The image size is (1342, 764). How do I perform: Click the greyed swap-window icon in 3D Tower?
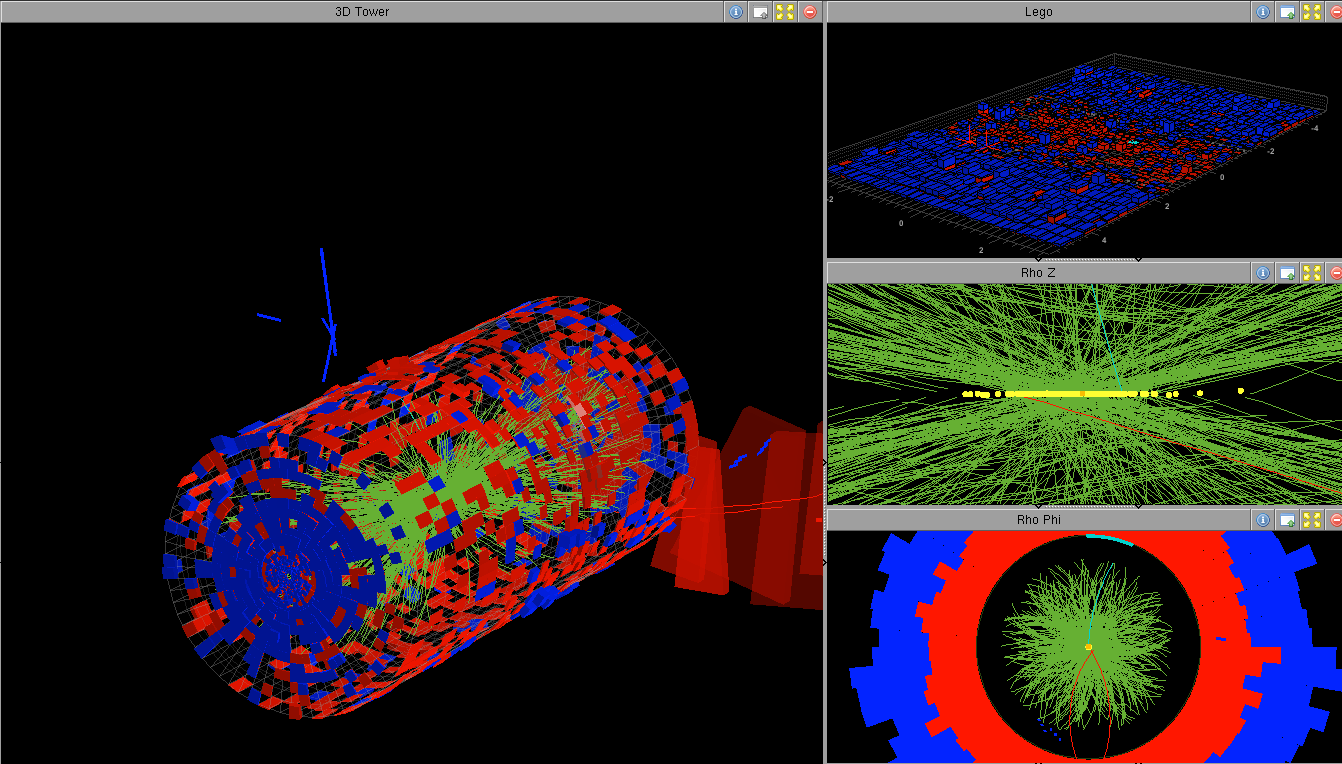point(761,12)
